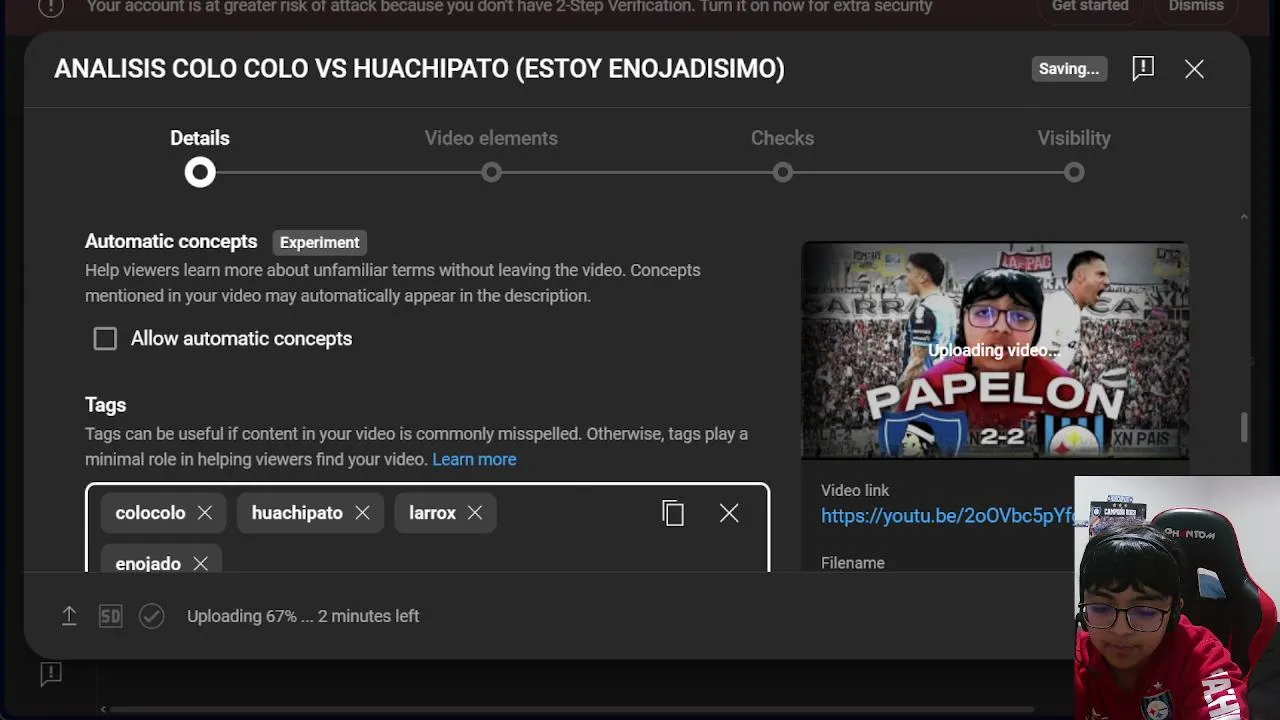Click Get started for 2-Step Verification
The height and width of the screenshot is (720, 1280).
[x=1090, y=7]
